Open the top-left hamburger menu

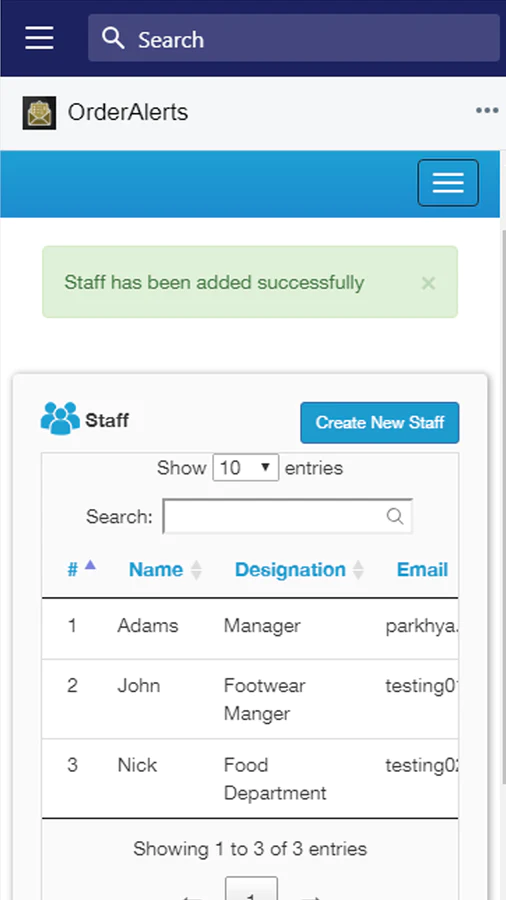[40, 38]
